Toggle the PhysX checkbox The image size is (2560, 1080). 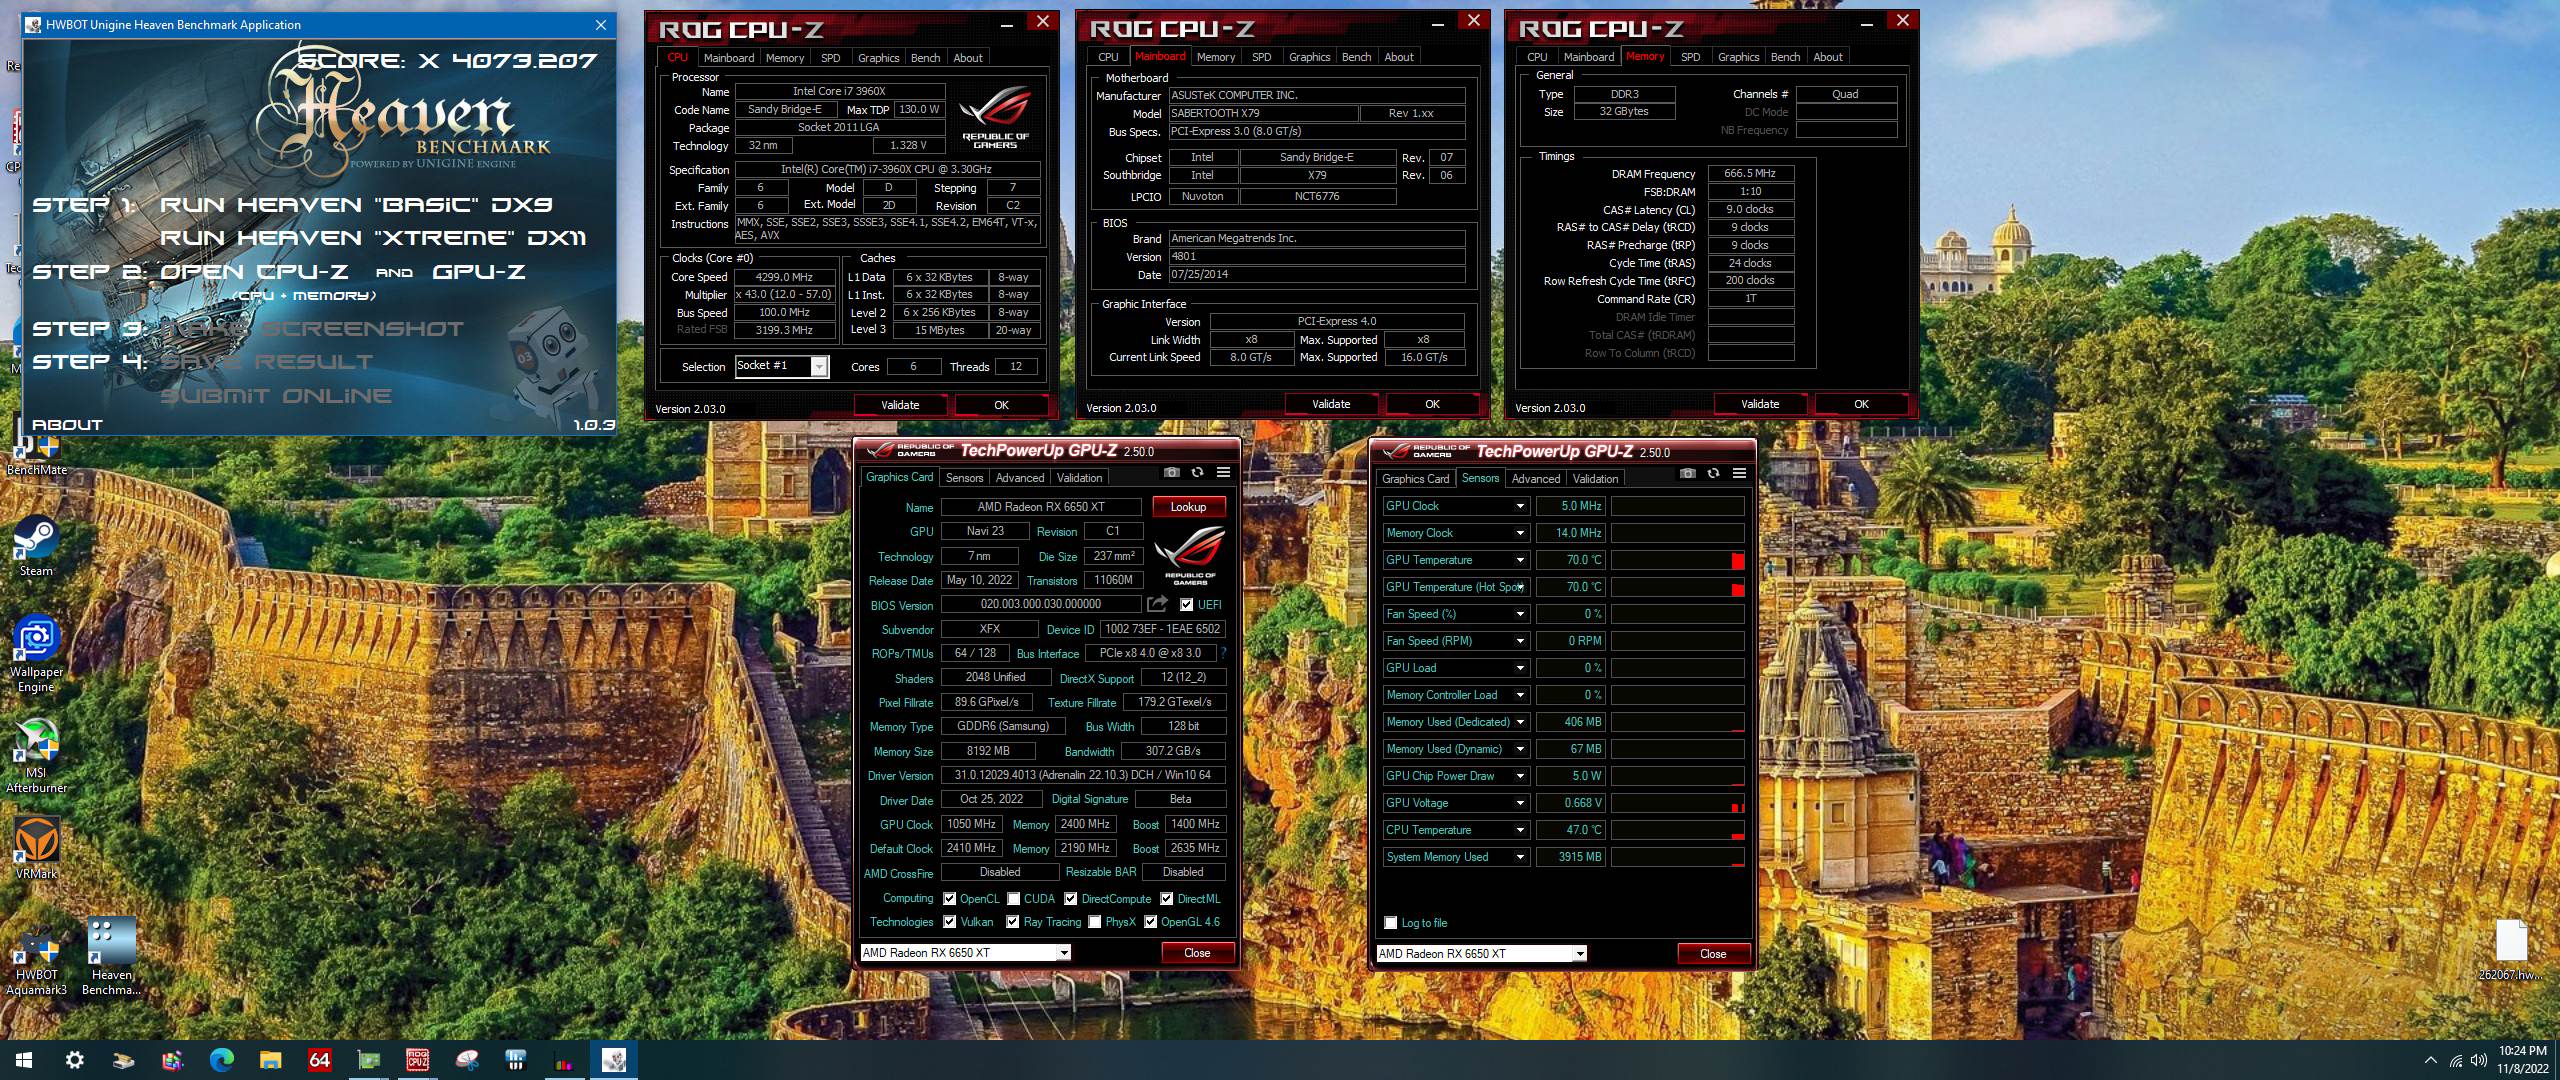[x=1094, y=922]
